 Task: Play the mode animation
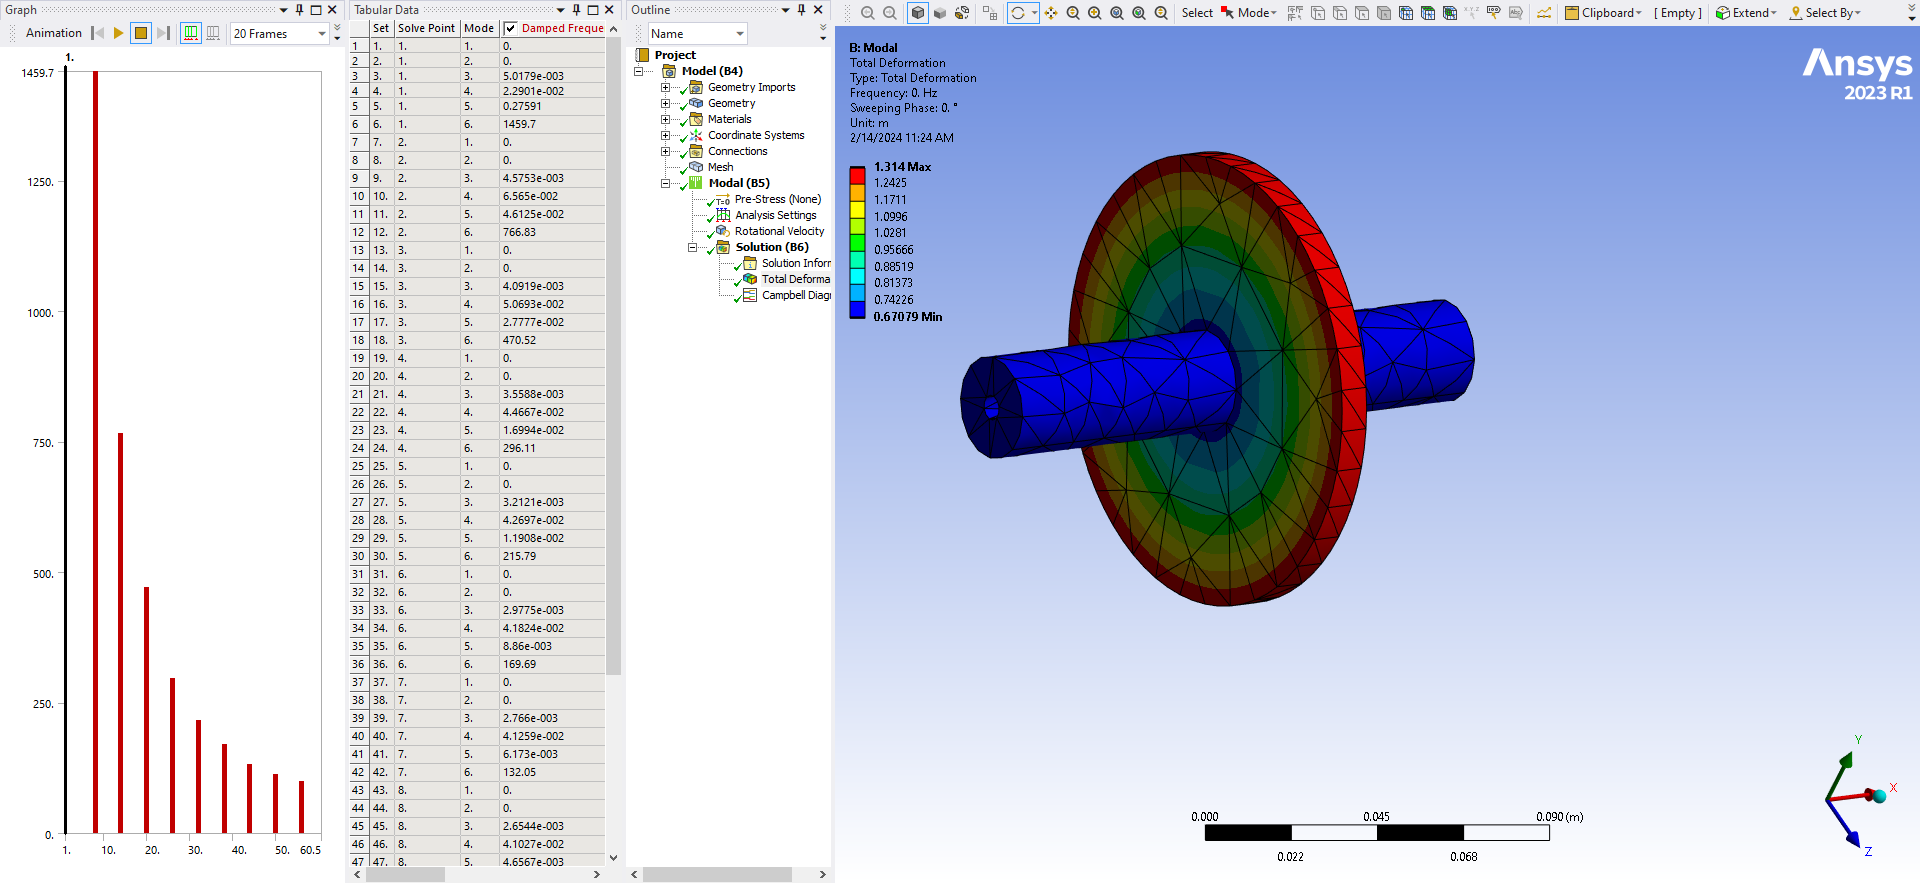(x=118, y=33)
